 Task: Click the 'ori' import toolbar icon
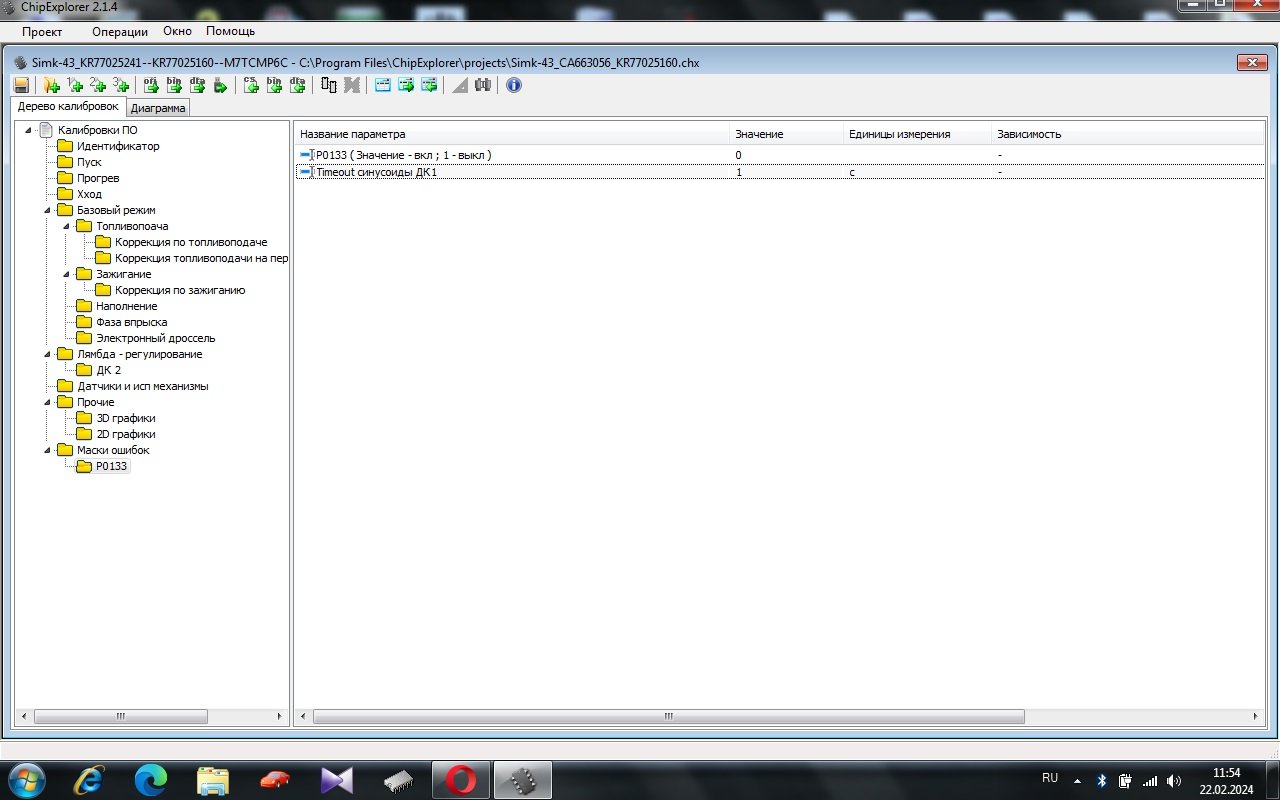pyautogui.click(x=151, y=86)
